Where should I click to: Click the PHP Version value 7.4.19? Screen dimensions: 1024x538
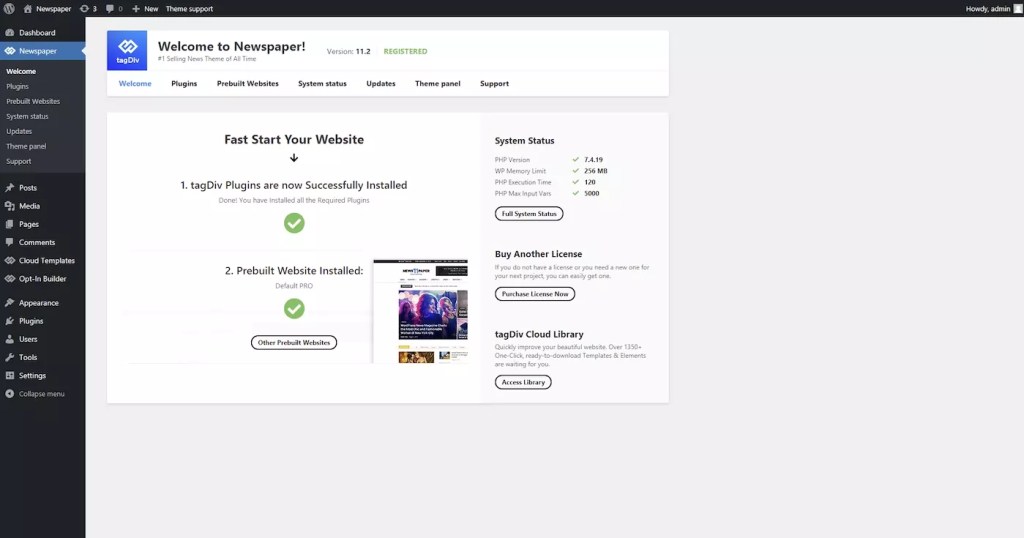click(x=594, y=160)
